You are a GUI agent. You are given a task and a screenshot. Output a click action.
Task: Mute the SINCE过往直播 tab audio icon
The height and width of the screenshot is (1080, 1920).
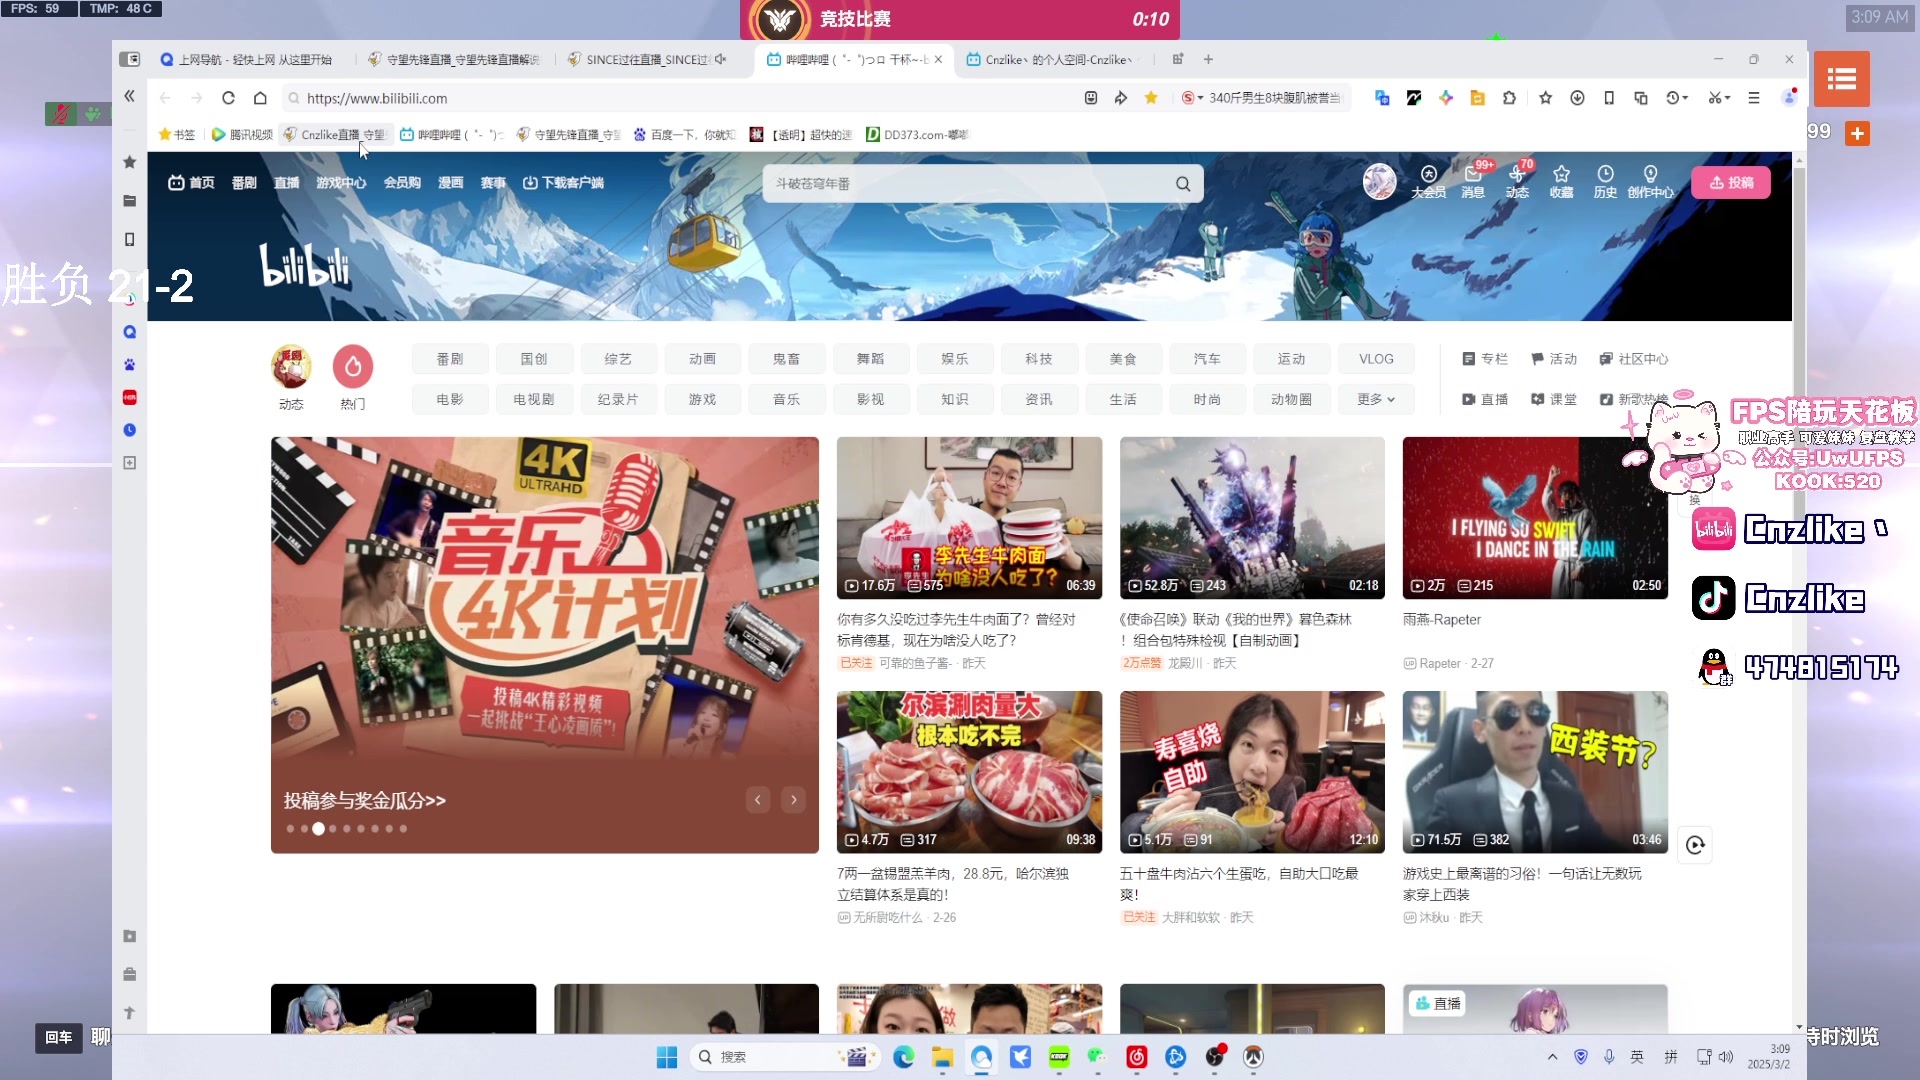(720, 59)
